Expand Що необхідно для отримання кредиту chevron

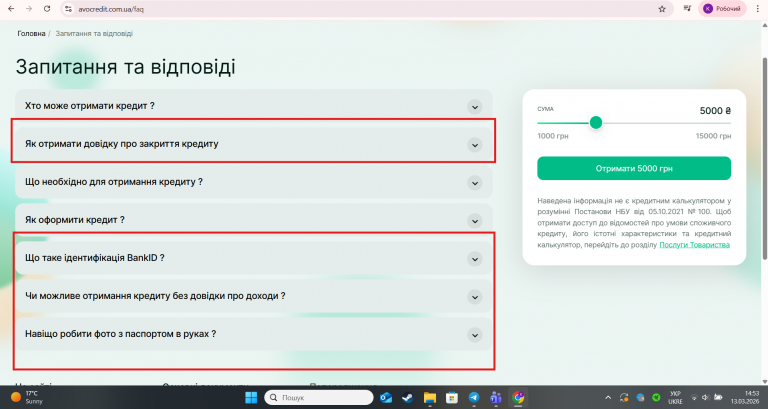[475, 183]
